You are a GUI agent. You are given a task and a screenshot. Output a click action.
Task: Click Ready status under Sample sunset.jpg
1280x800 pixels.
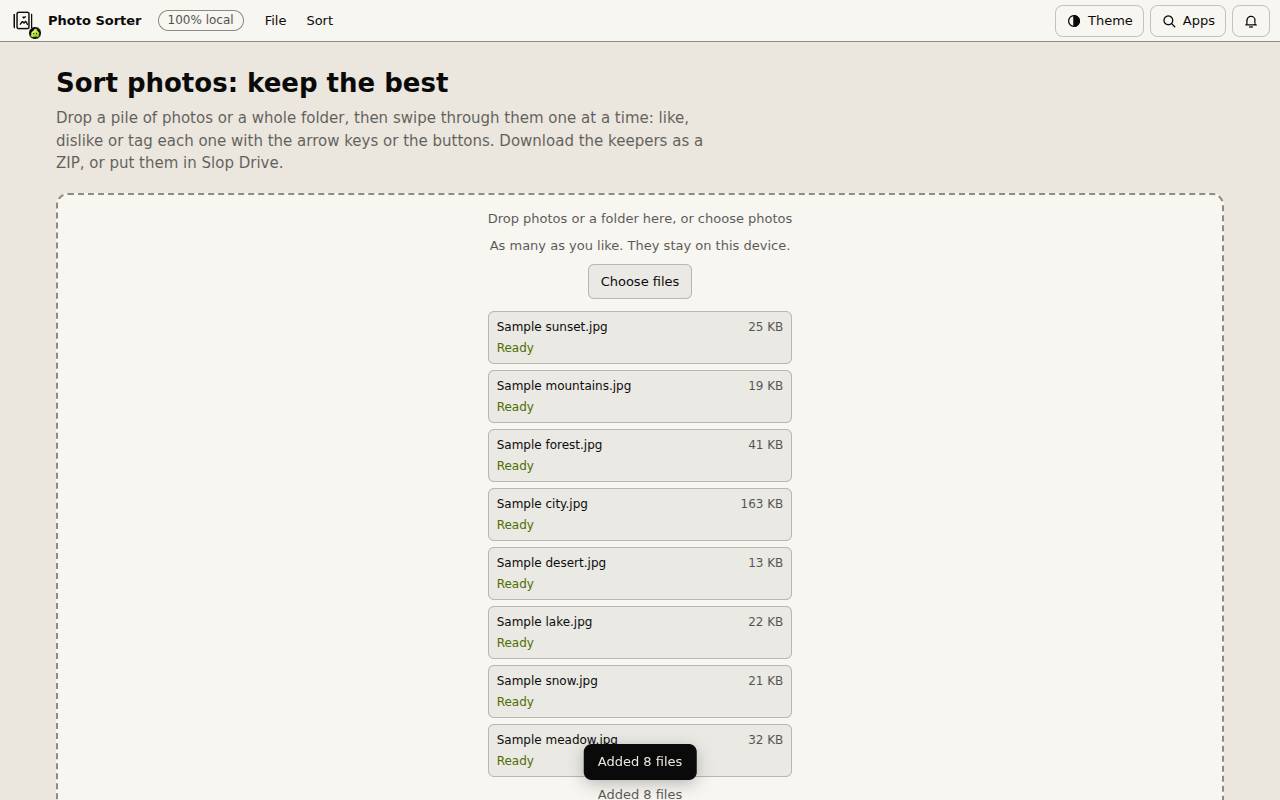pyautogui.click(x=515, y=348)
